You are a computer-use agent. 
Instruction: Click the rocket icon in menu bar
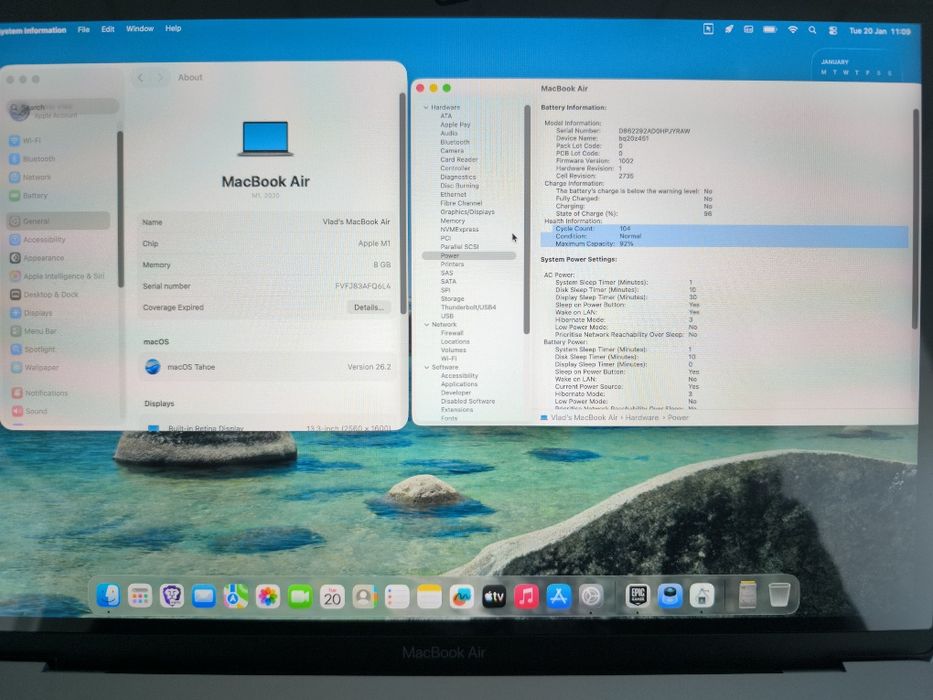point(729,29)
